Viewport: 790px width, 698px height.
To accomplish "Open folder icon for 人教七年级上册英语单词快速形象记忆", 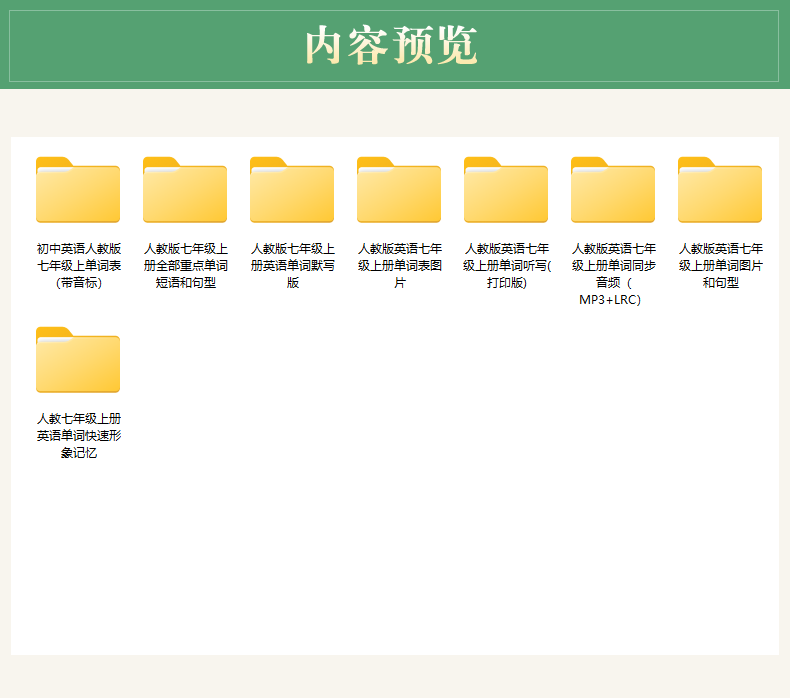I will pos(78,360).
